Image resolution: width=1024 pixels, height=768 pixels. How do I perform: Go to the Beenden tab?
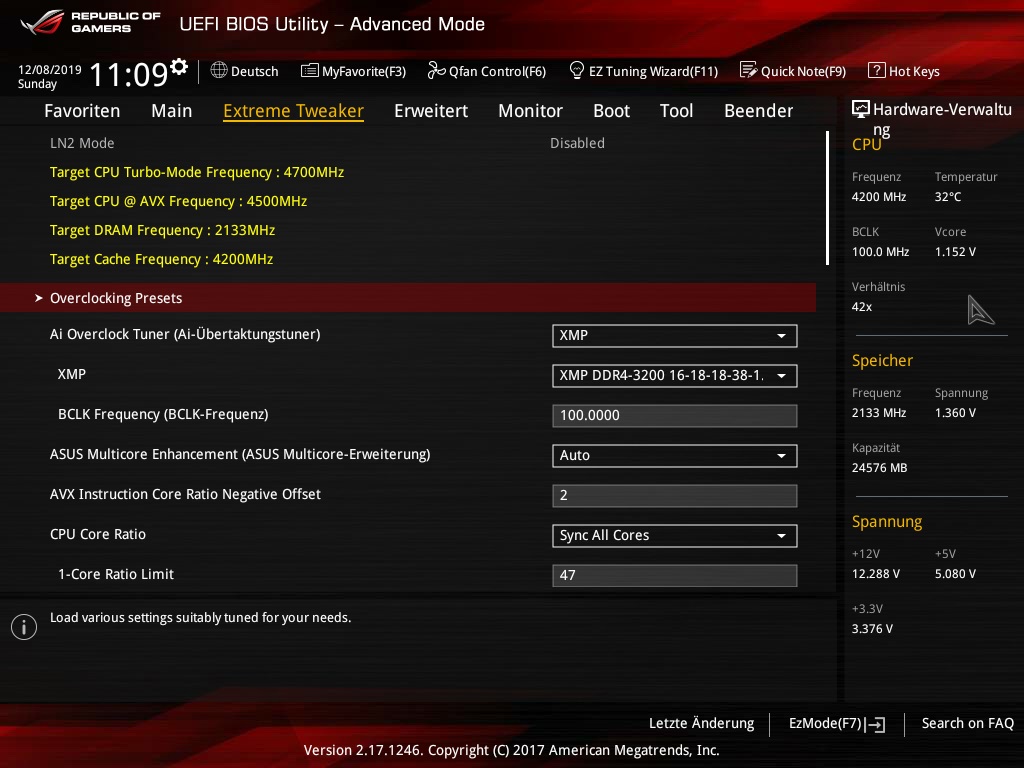point(758,111)
